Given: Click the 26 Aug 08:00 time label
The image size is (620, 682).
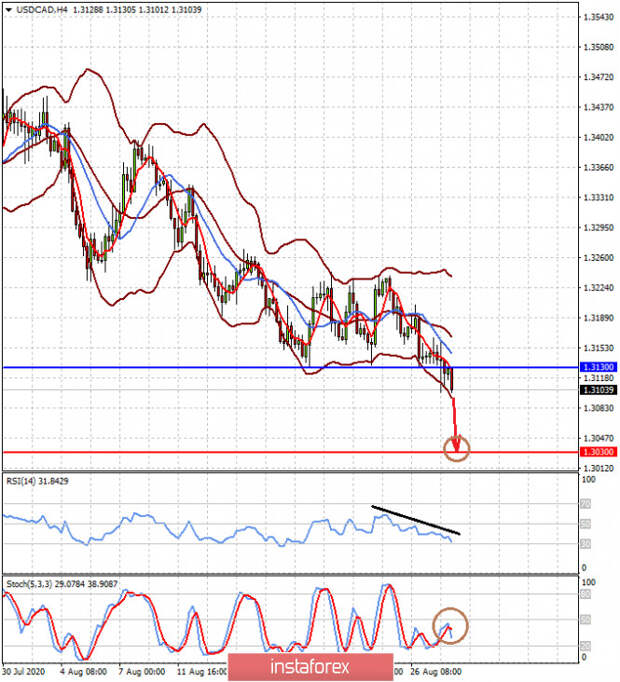Looking at the screenshot, I should (x=435, y=671).
